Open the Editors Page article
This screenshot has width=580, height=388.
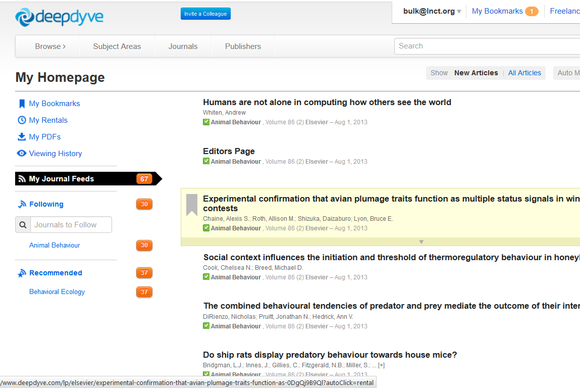coord(229,151)
